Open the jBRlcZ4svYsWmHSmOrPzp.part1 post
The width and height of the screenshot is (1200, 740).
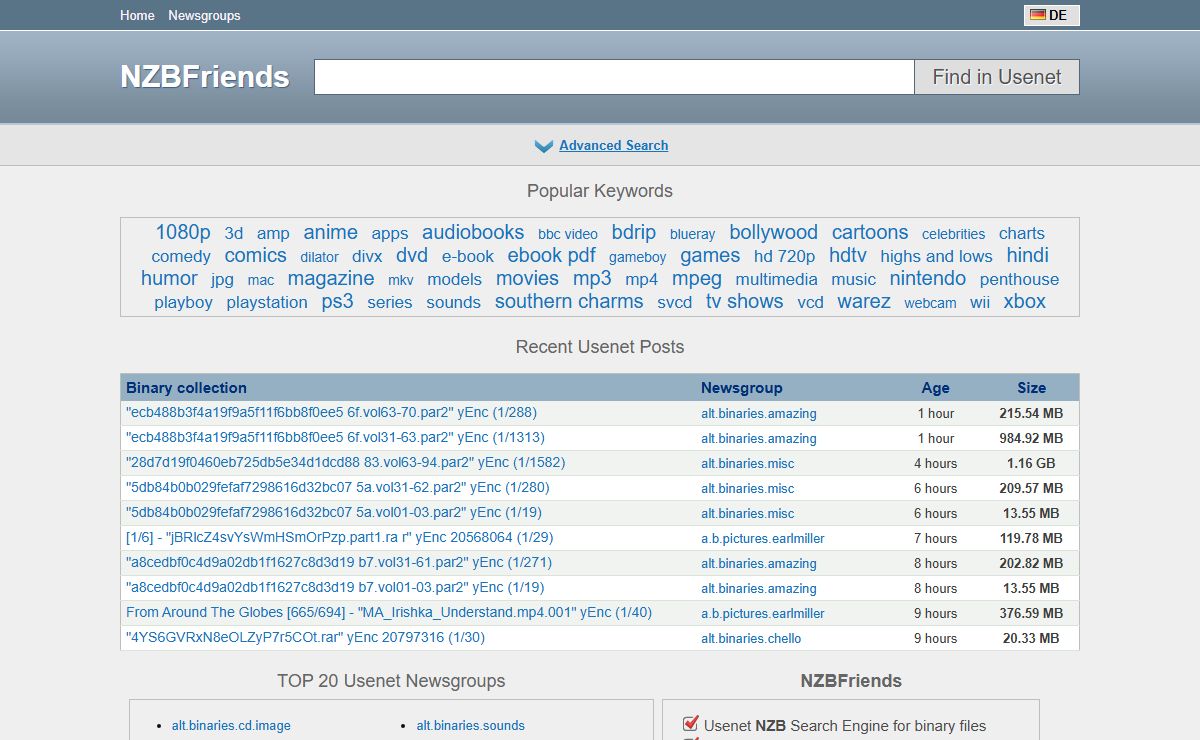coord(340,537)
